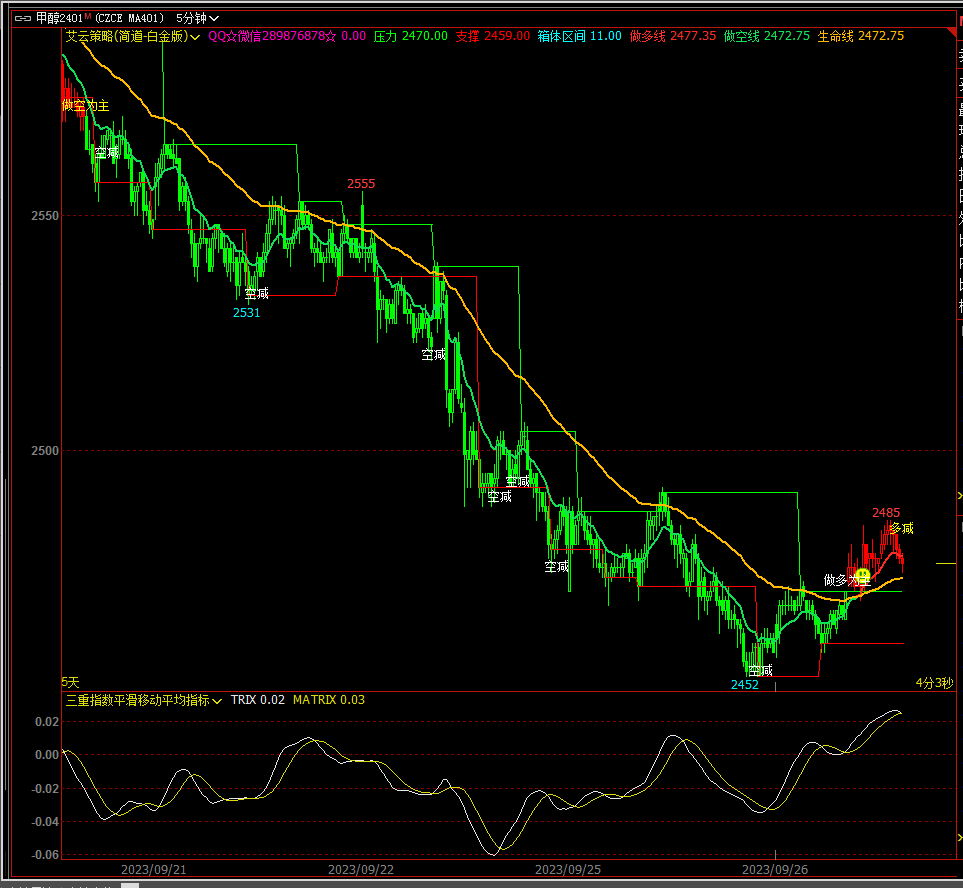Click the 2023/09/25 date on time axis

tap(568, 869)
